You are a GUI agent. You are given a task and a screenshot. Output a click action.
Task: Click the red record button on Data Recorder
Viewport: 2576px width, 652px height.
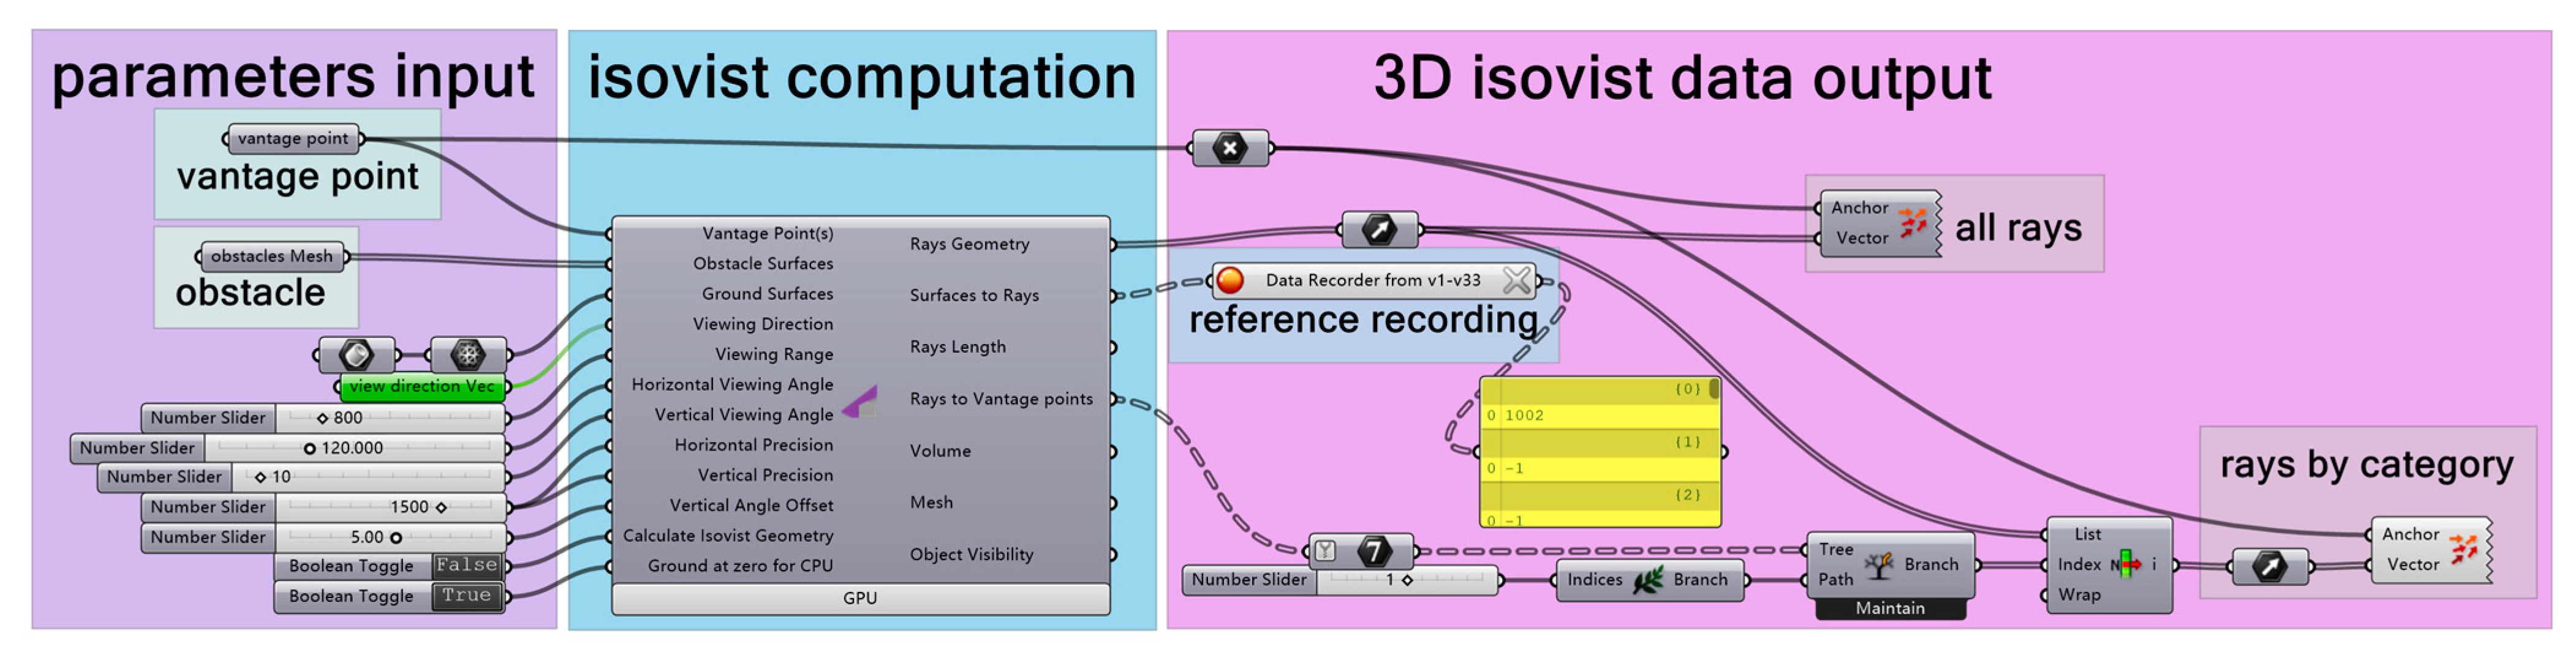1230,280
